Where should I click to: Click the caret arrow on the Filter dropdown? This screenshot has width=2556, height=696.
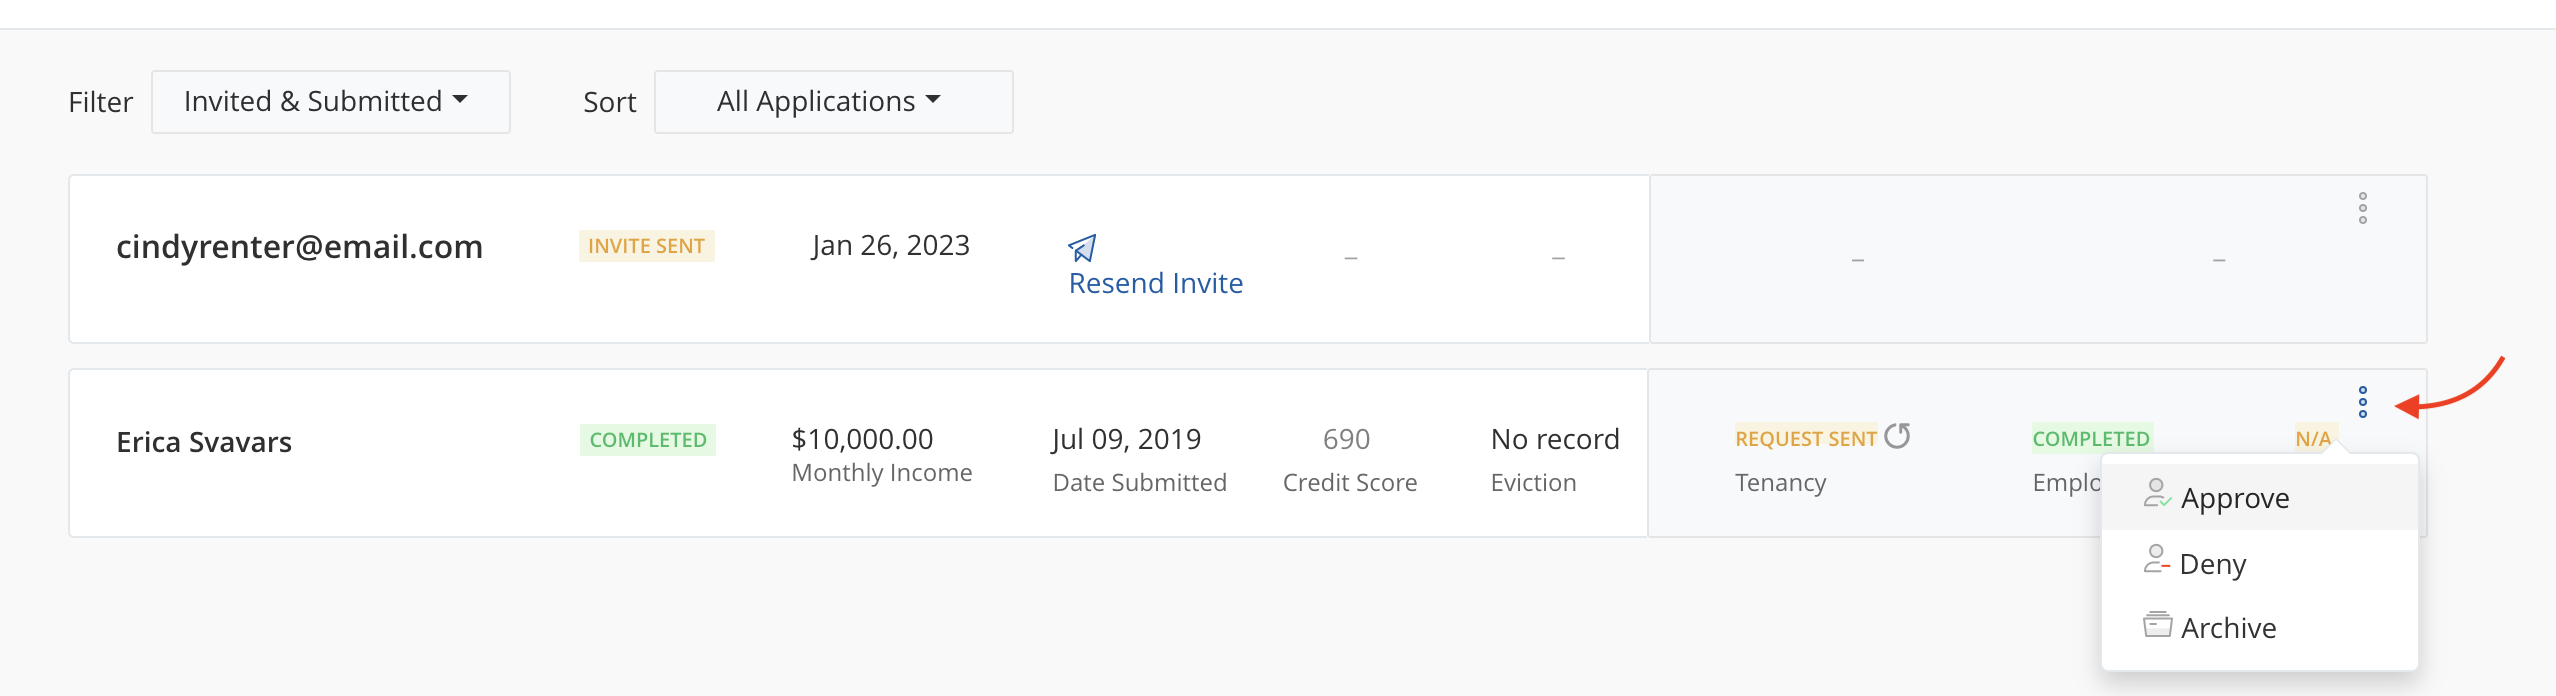(x=460, y=100)
